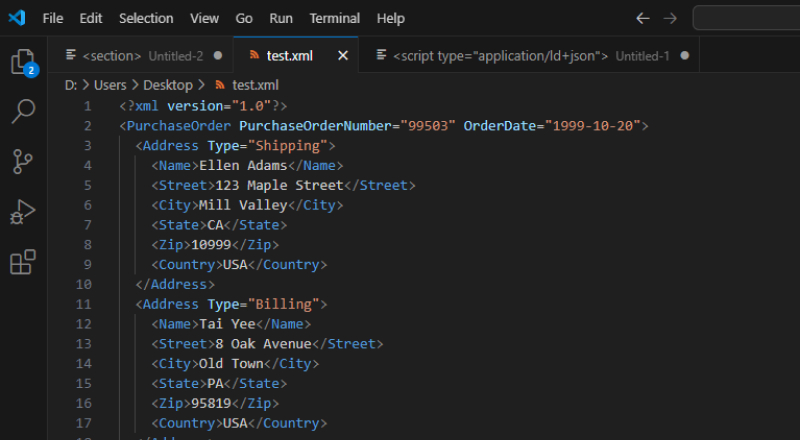Open the Terminal menu
The width and height of the screenshot is (800, 440).
tap(334, 18)
